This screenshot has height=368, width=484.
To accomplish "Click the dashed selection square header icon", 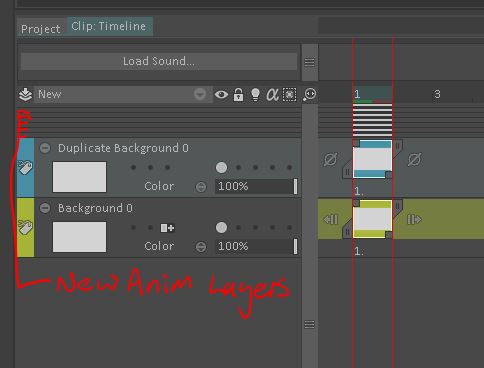I will tap(289, 95).
